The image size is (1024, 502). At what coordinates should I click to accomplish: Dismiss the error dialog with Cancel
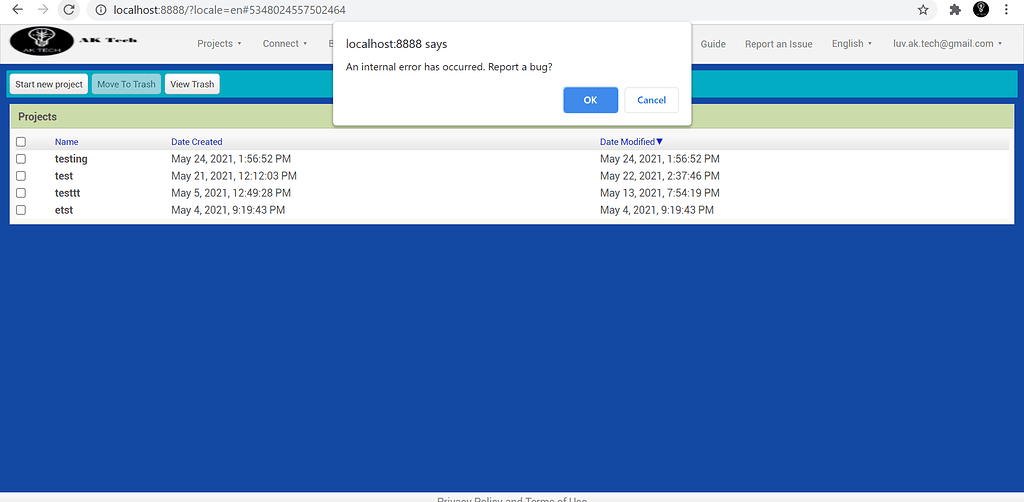tap(651, 100)
